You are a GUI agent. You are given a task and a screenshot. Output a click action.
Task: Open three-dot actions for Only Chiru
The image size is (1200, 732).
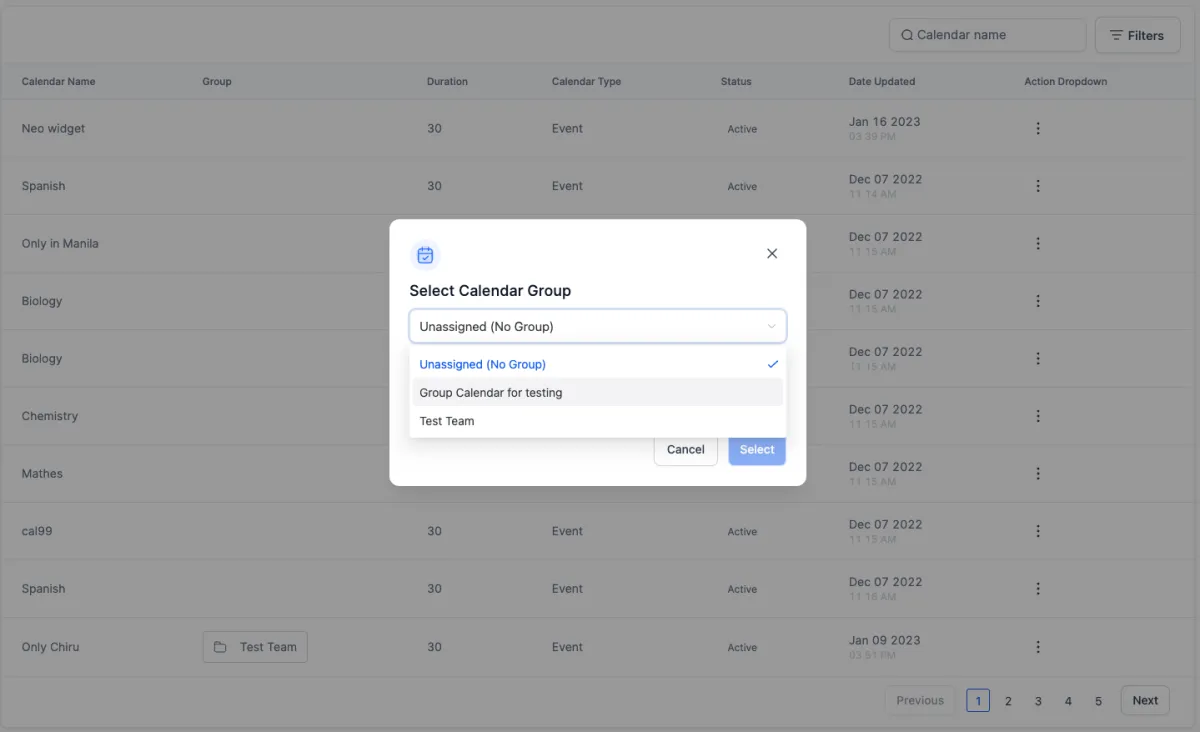coord(1038,647)
